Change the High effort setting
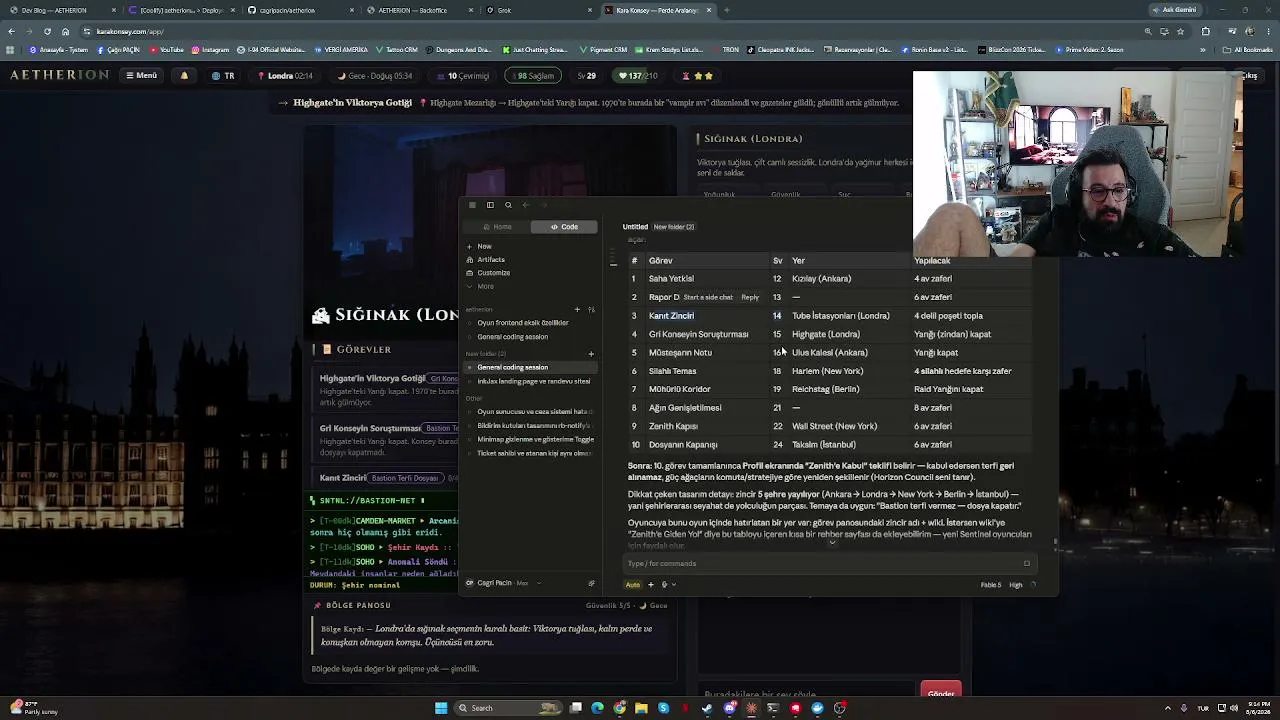This screenshot has height=720, width=1280. point(1016,585)
